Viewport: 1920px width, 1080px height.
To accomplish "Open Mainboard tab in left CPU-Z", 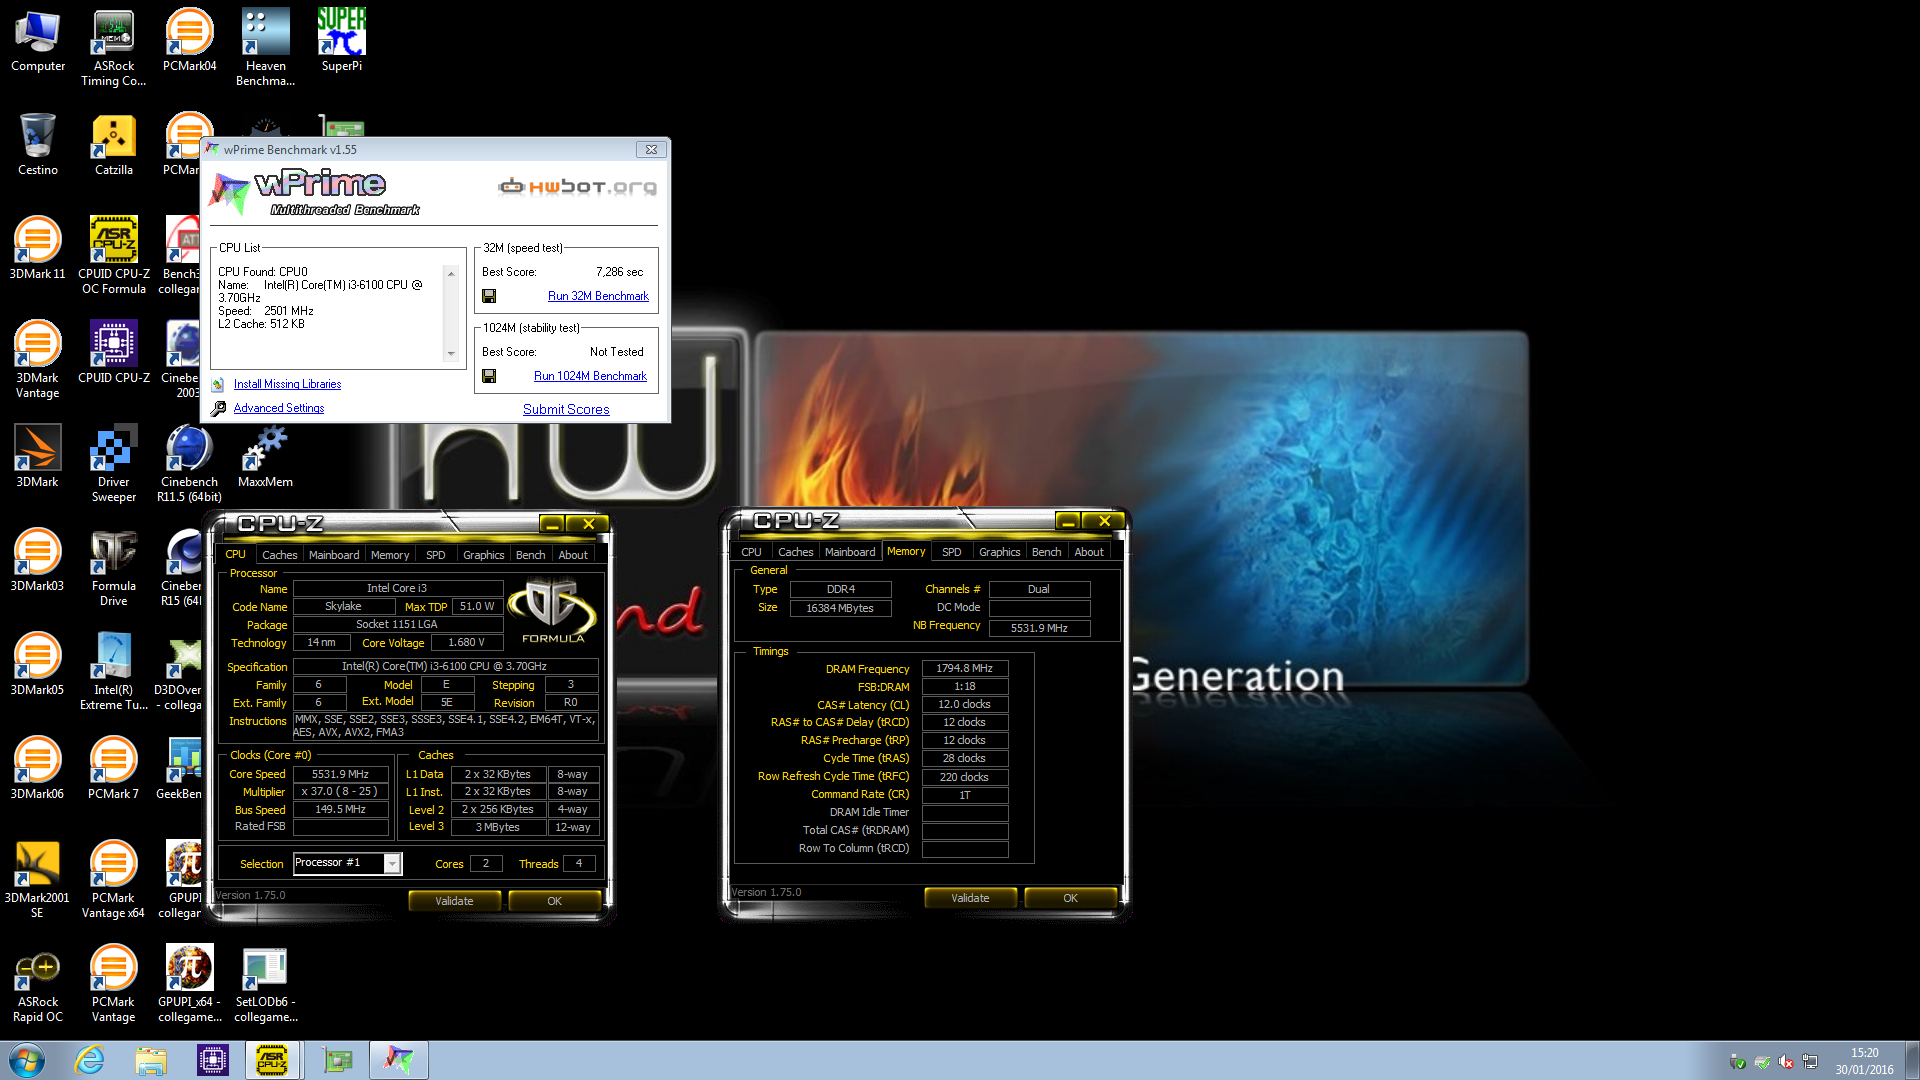I will [x=334, y=555].
